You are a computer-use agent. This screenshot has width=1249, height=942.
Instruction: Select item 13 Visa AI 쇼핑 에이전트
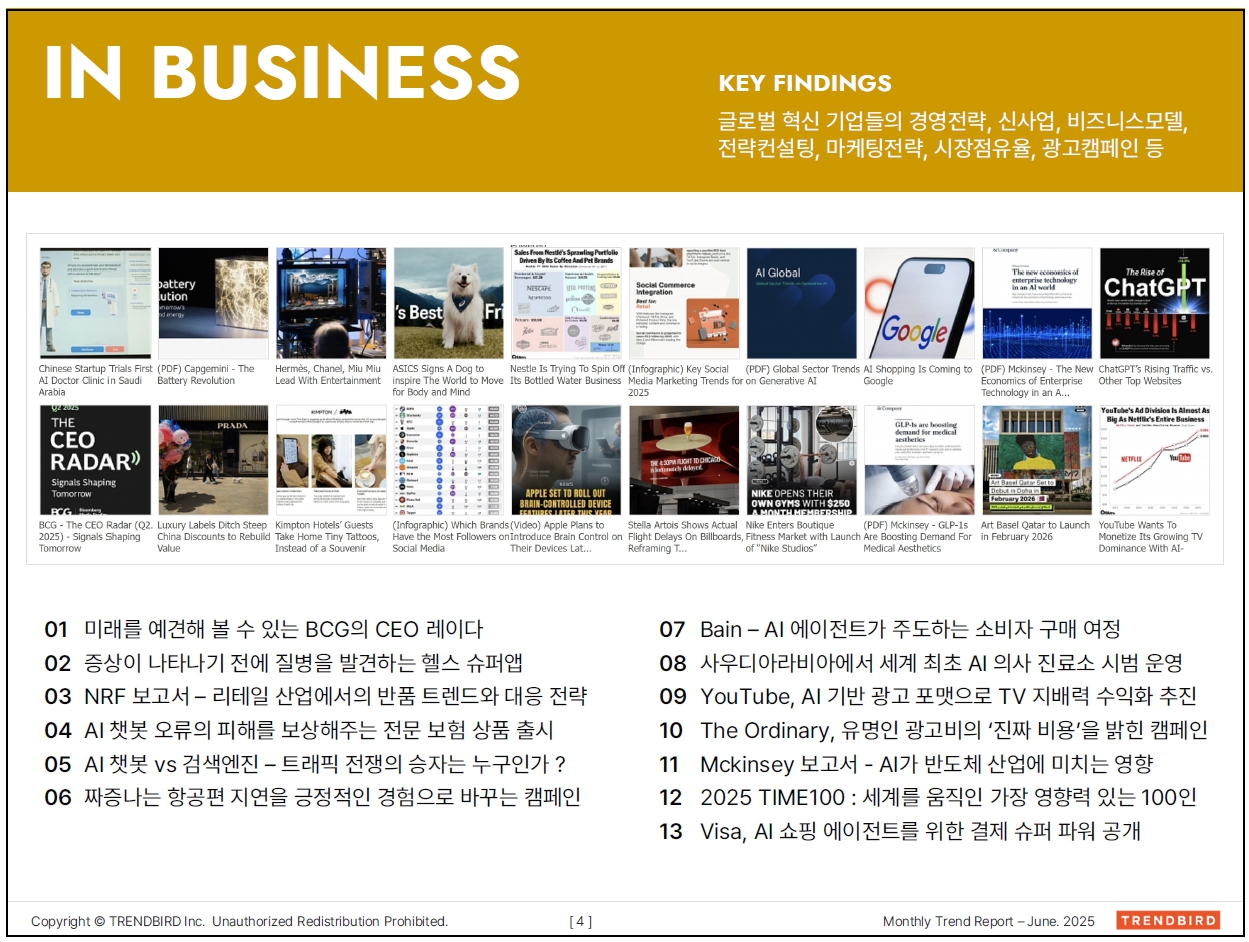point(900,831)
